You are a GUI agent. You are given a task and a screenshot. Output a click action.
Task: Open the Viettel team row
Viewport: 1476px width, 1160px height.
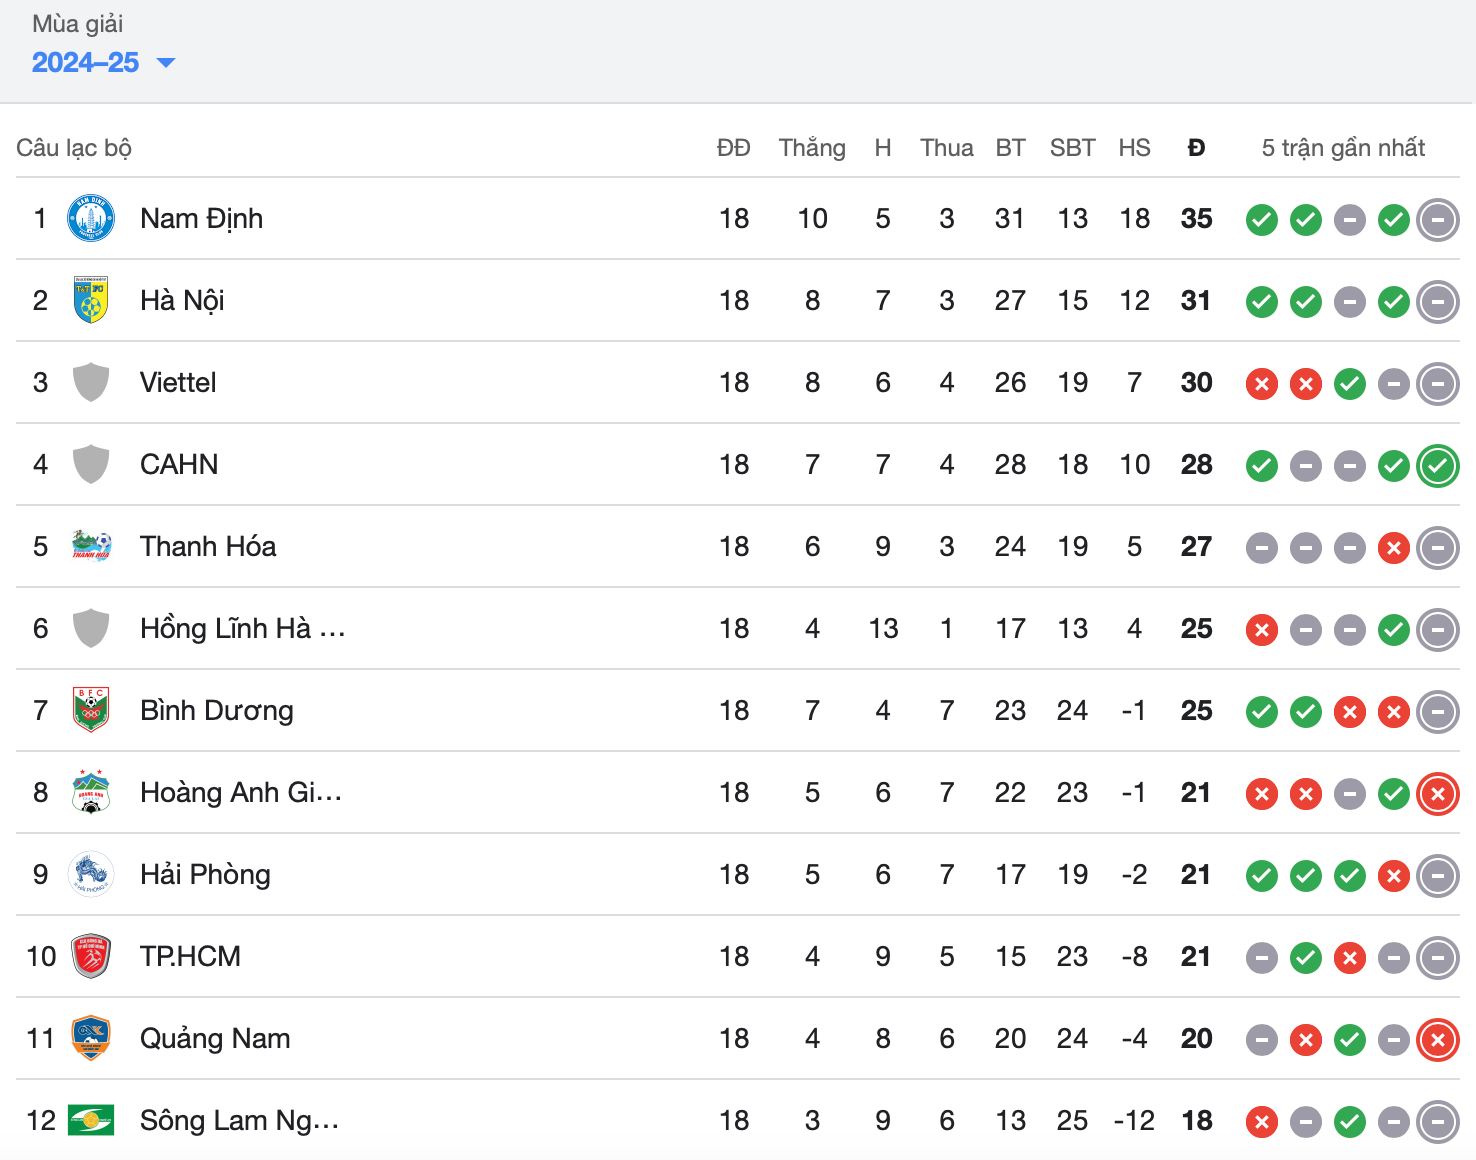click(x=737, y=382)
